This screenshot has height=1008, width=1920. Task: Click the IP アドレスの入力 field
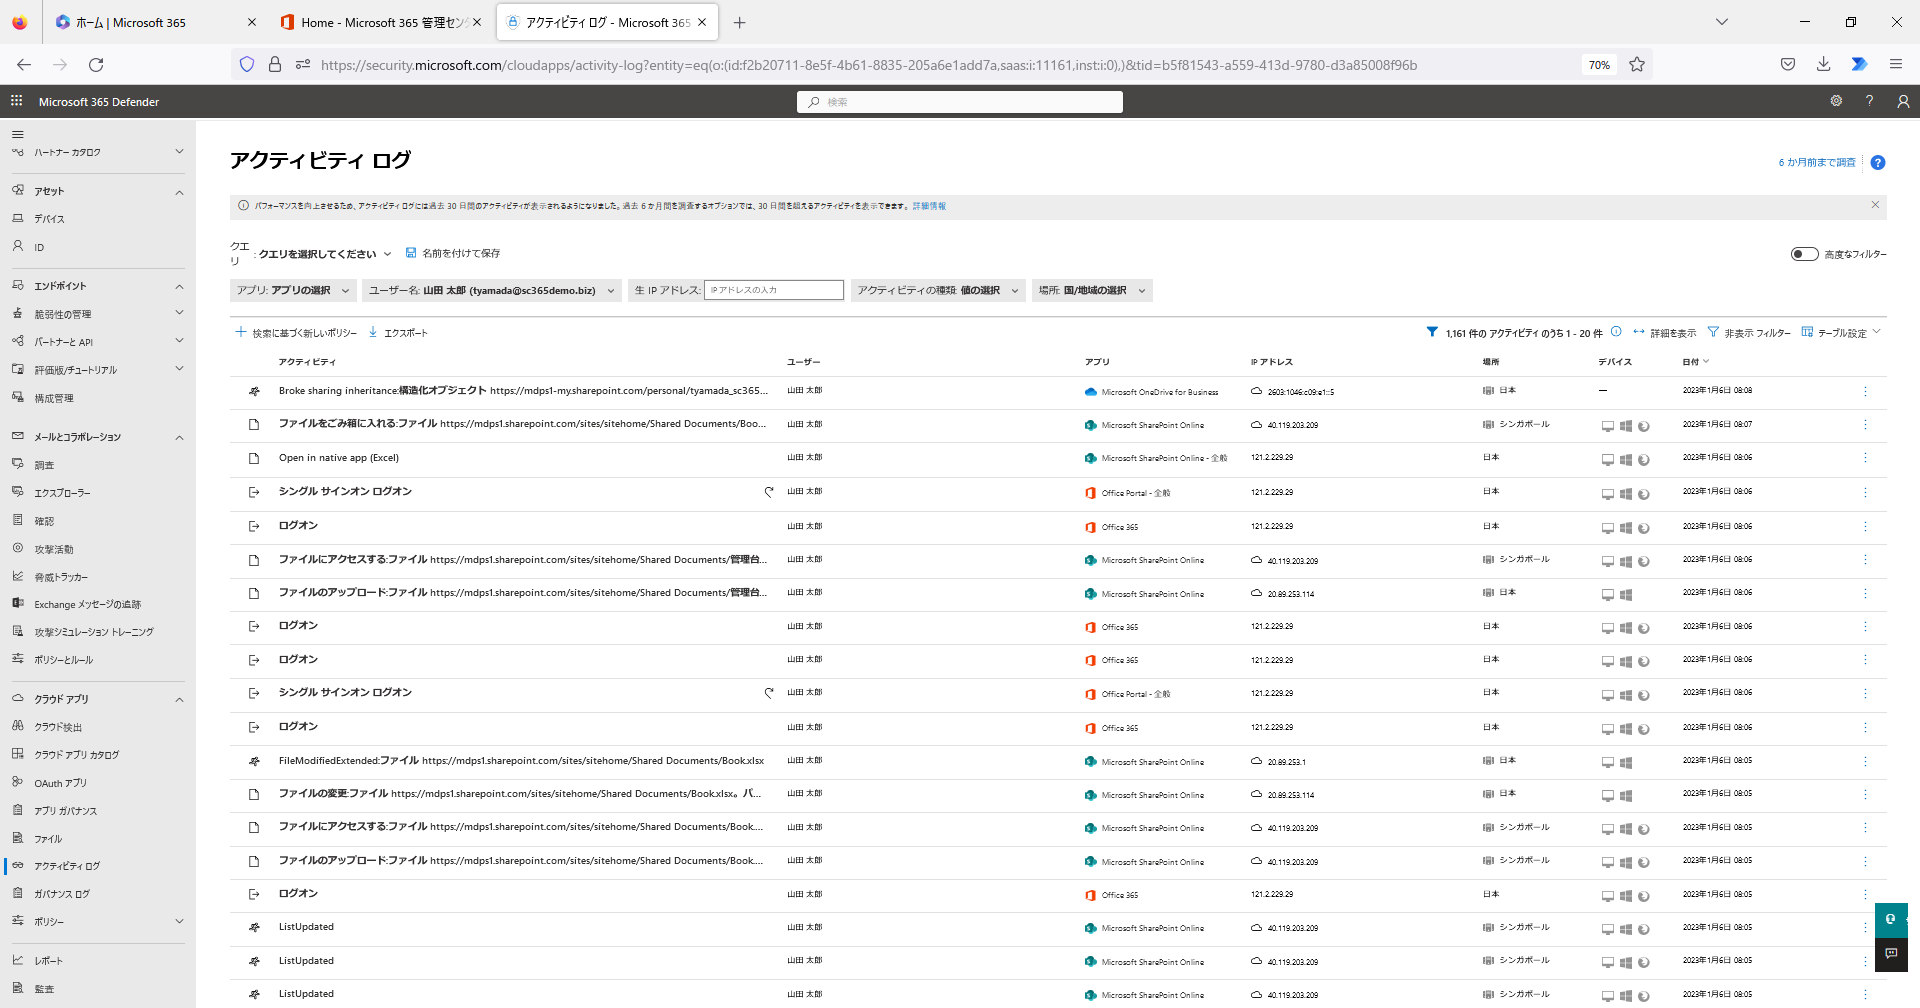(x=774, y=290)
